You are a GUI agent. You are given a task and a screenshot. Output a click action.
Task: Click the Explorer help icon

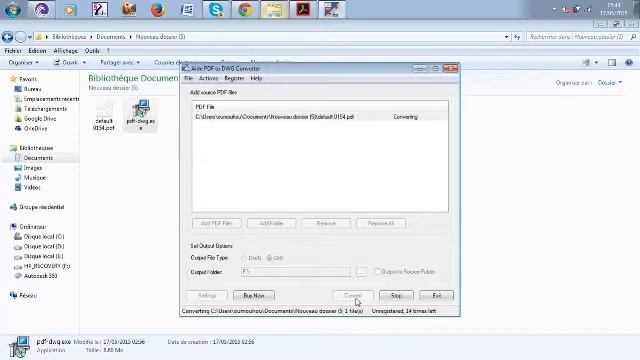[629, 62]
